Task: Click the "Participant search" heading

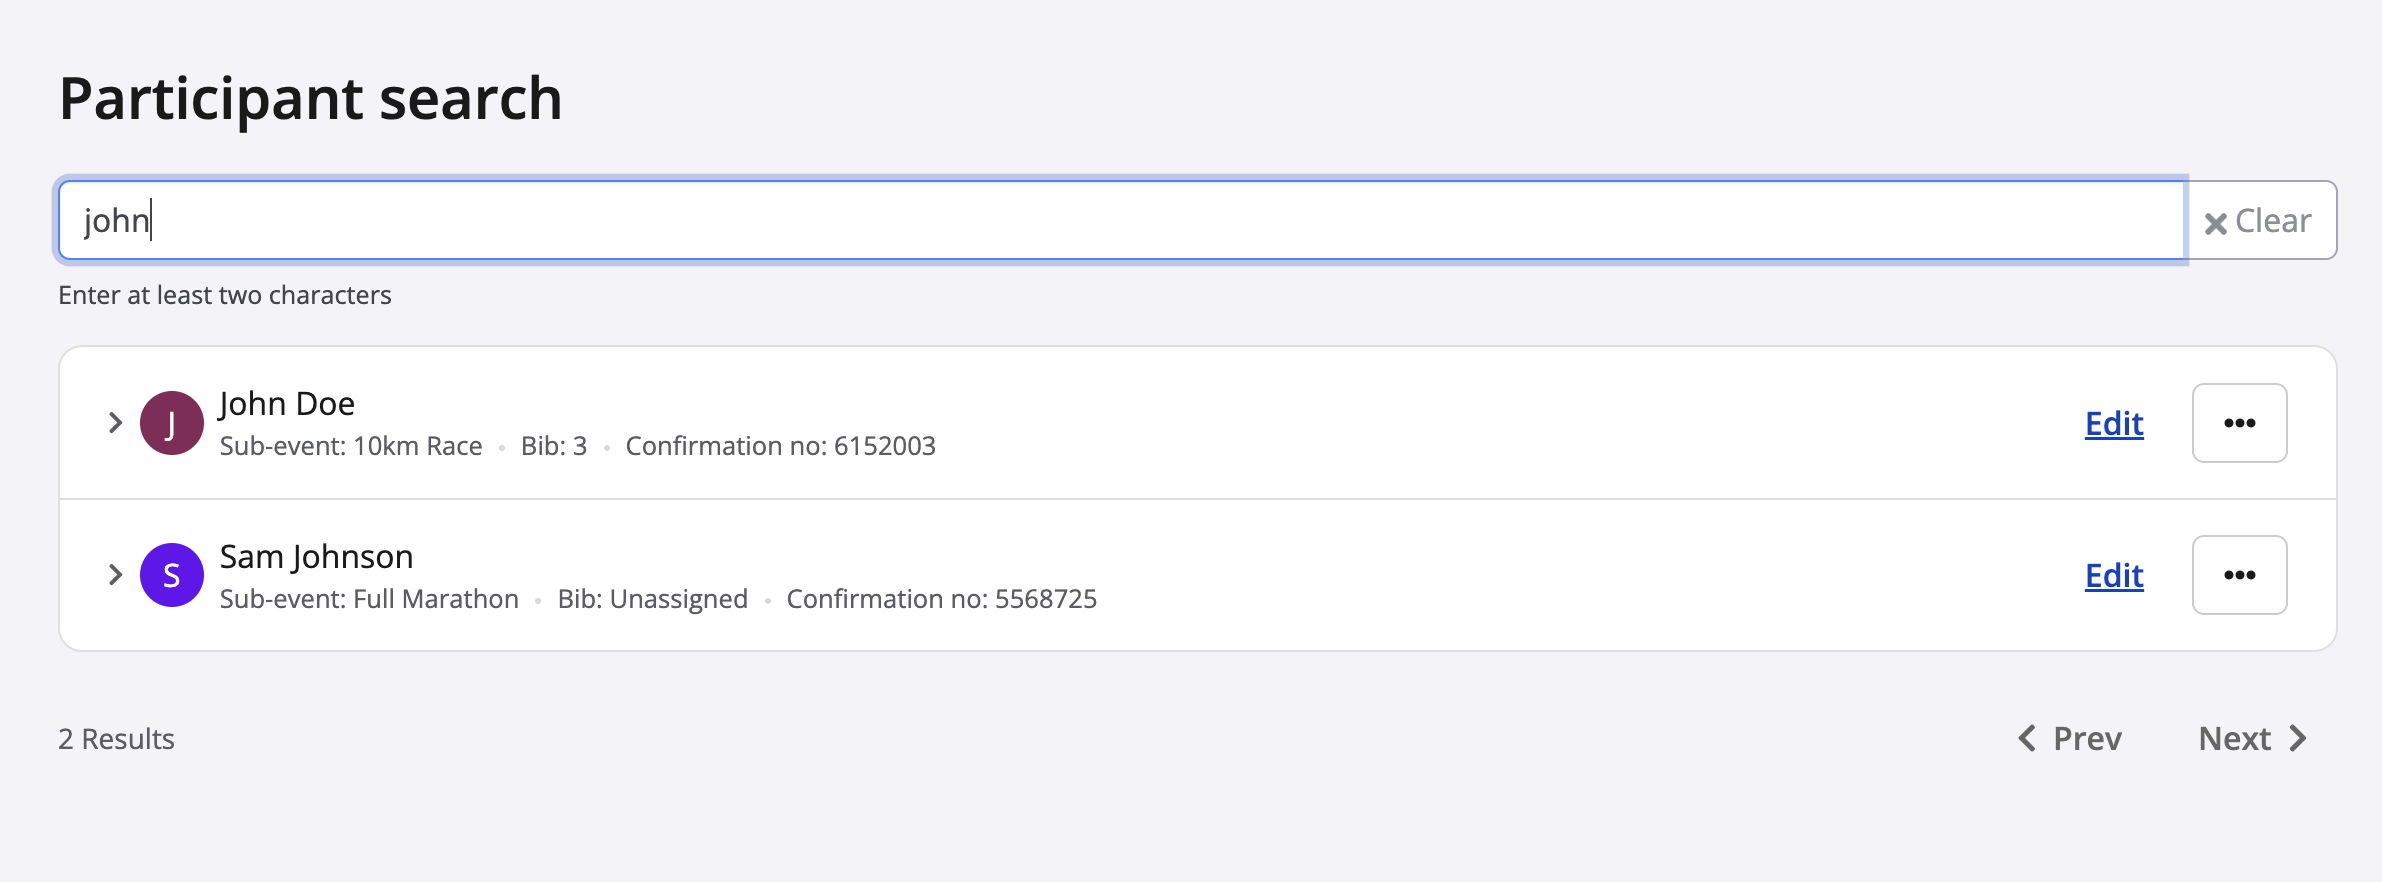Action: (310, 99)
